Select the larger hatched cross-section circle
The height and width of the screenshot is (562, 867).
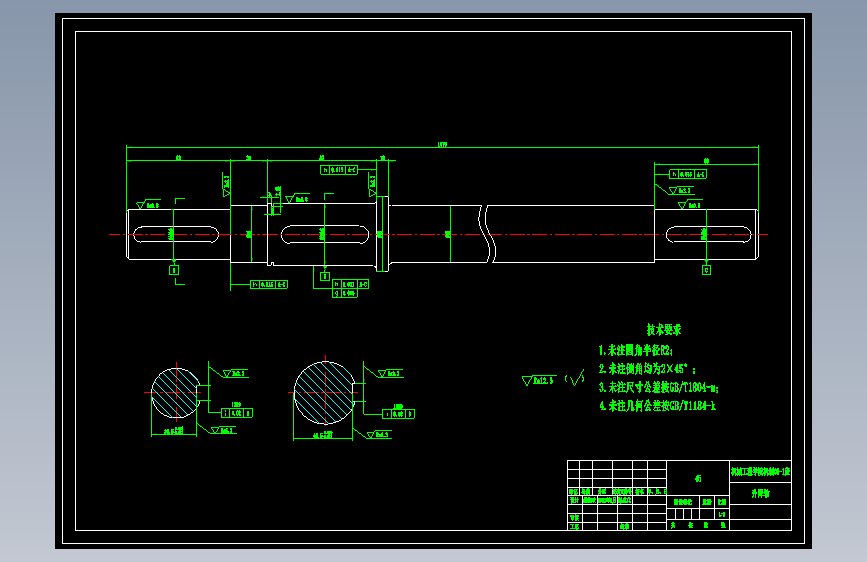(325, 393)
